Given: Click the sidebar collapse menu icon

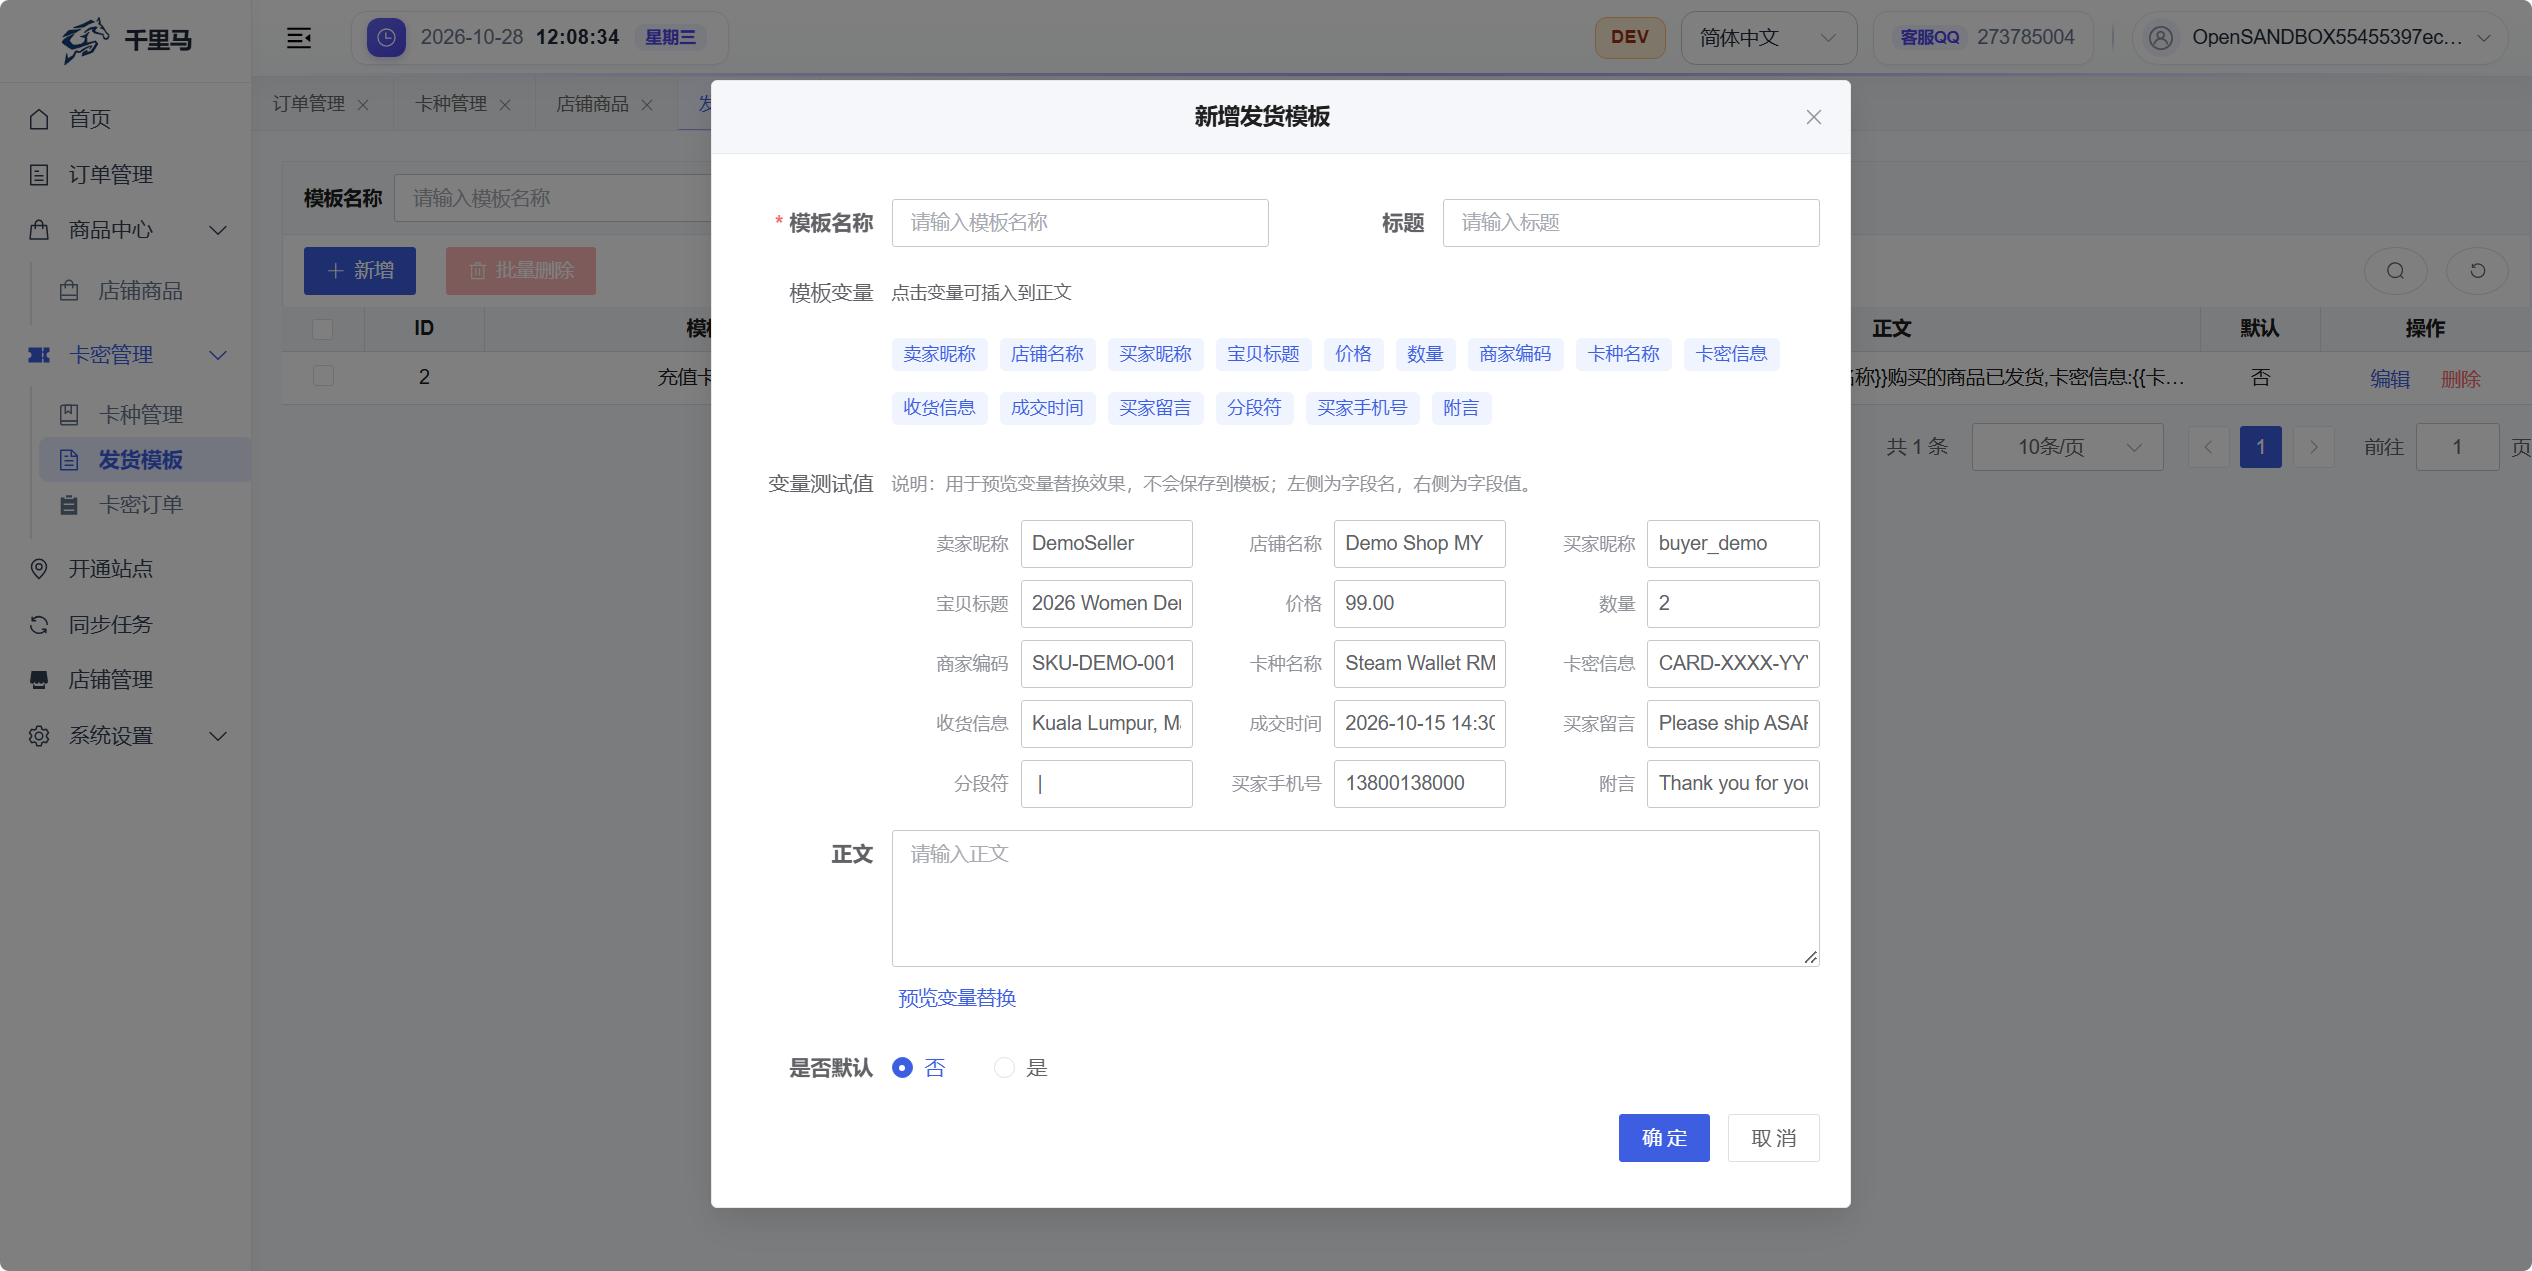Looking at the screenshot, I should [x=299, y=38].
